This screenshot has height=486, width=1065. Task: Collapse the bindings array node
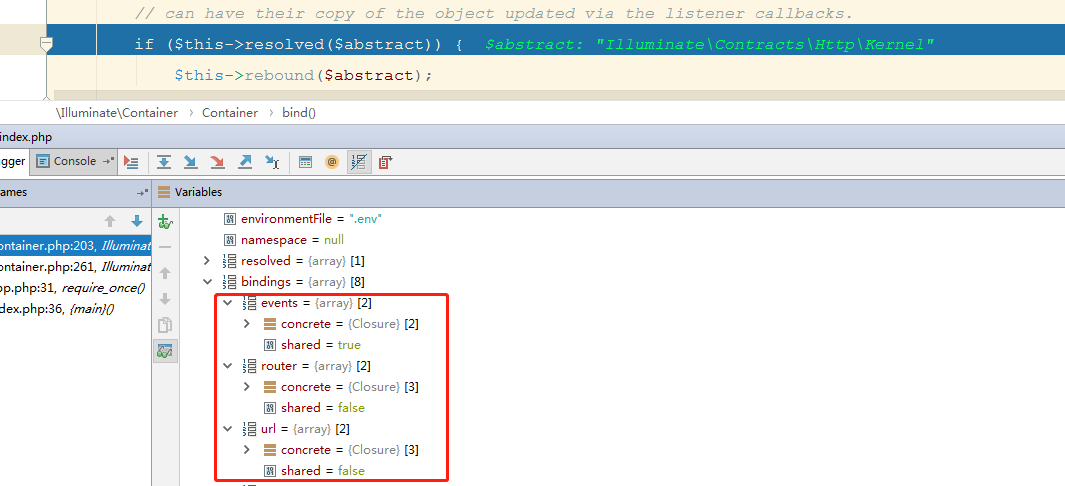tap(207, 282)
